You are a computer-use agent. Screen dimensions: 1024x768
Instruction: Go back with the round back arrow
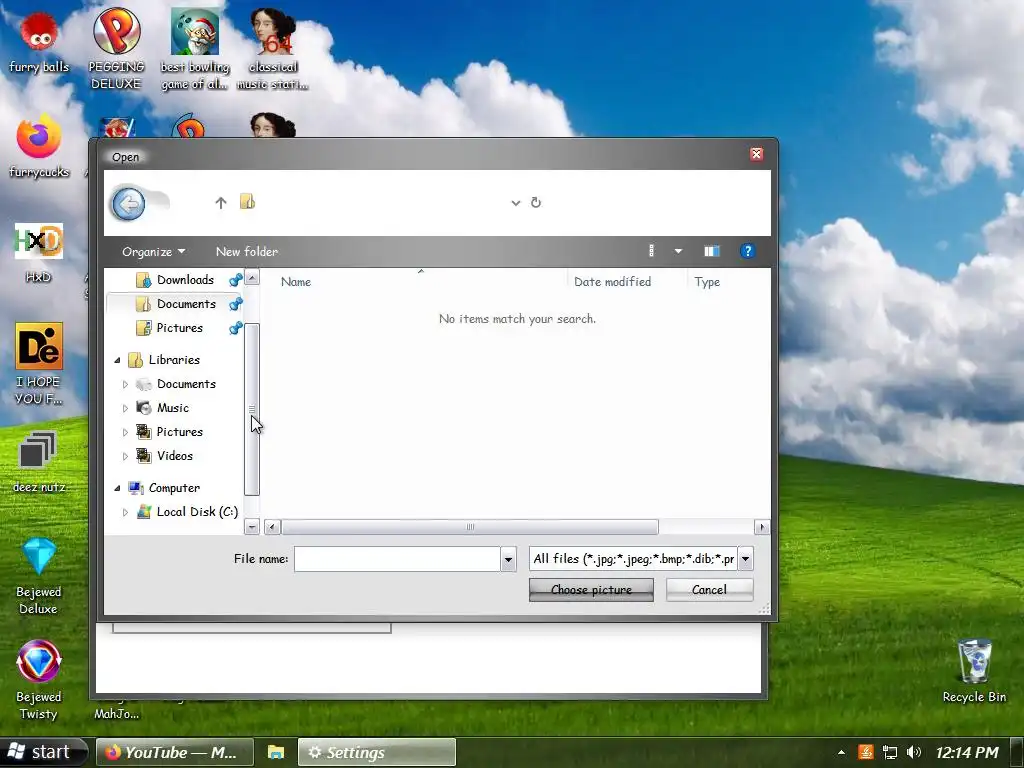pyautogui.click(x=128, y=204)
